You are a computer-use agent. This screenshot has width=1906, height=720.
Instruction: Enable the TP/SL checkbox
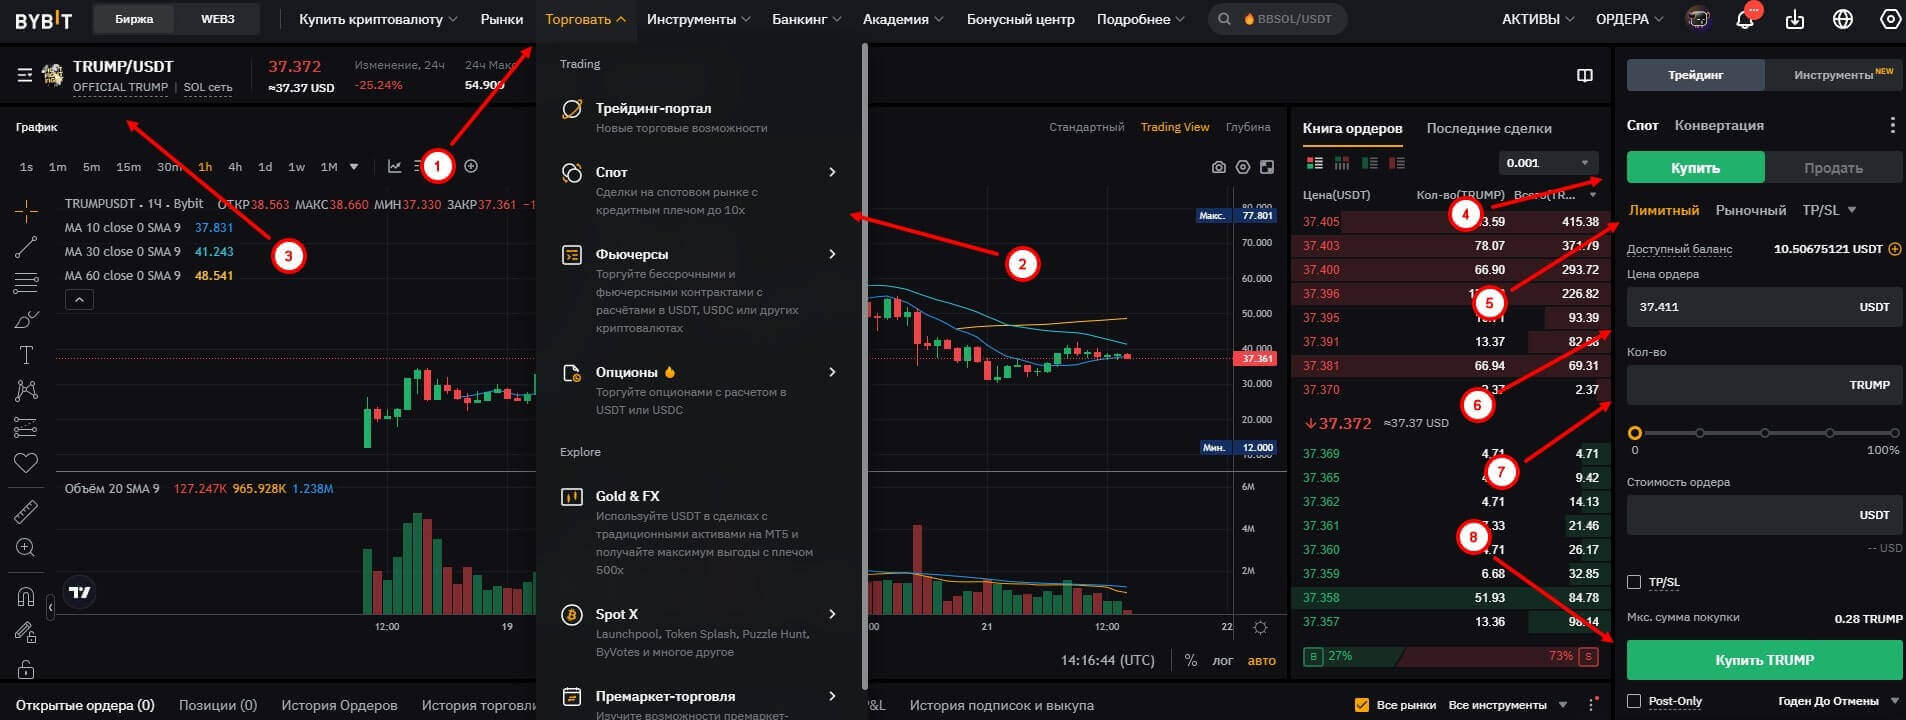point(1634,582)
